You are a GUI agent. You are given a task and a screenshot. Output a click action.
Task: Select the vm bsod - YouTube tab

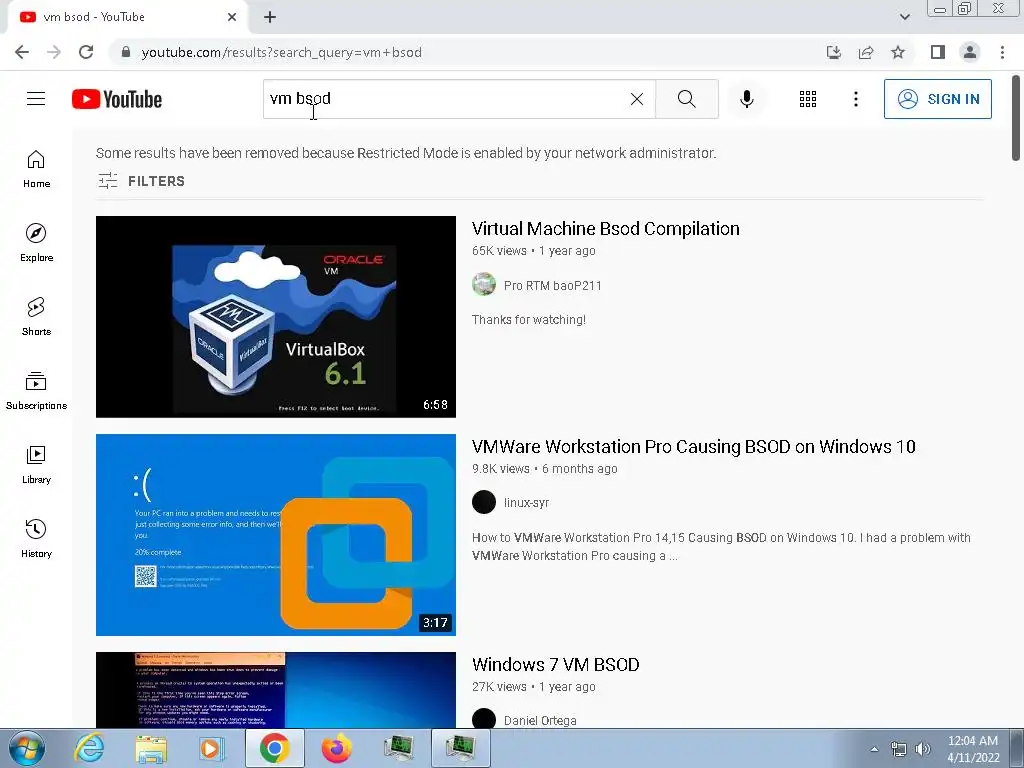(127, 17)
